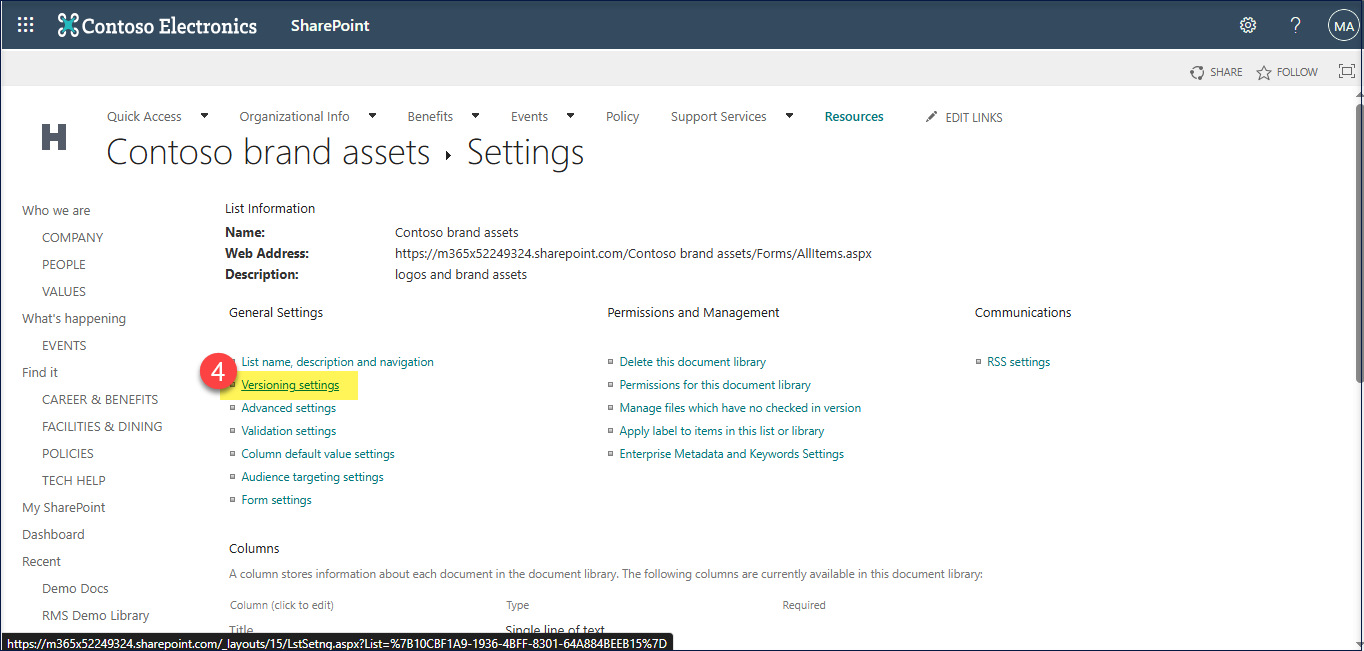1364x651 pixels.
Task: Expand the Support Services dropdown arrow
Action: [x=789, y=116]
